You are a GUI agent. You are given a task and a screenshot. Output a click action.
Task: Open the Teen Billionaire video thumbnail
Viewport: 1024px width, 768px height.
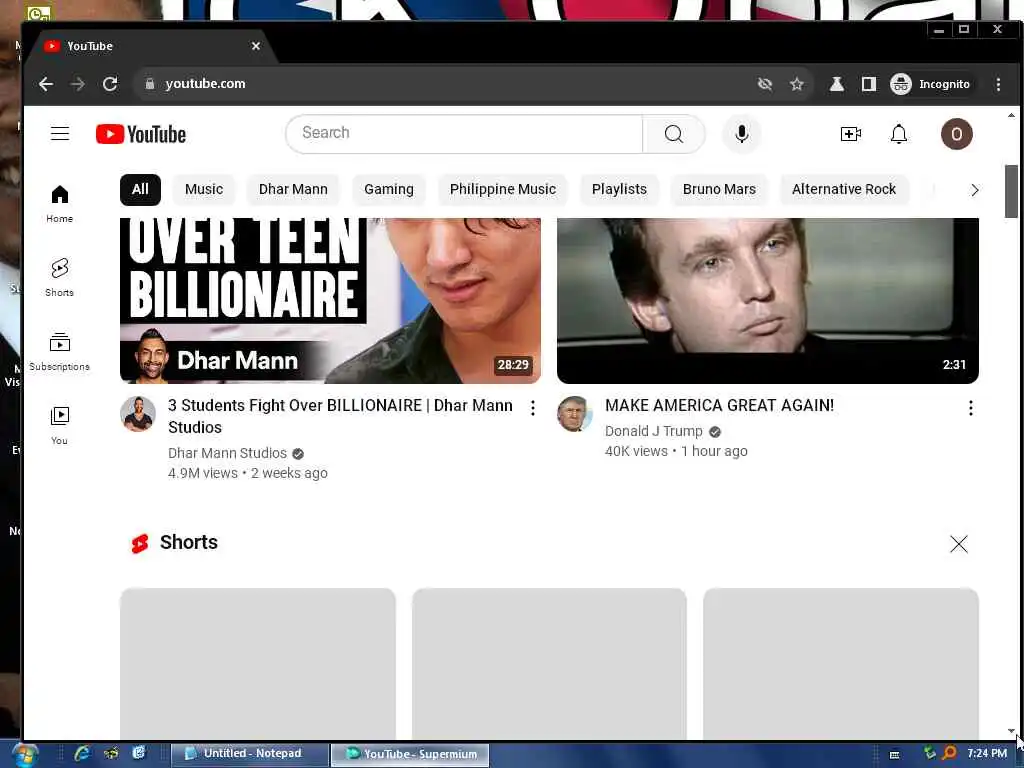click(330, 300)
